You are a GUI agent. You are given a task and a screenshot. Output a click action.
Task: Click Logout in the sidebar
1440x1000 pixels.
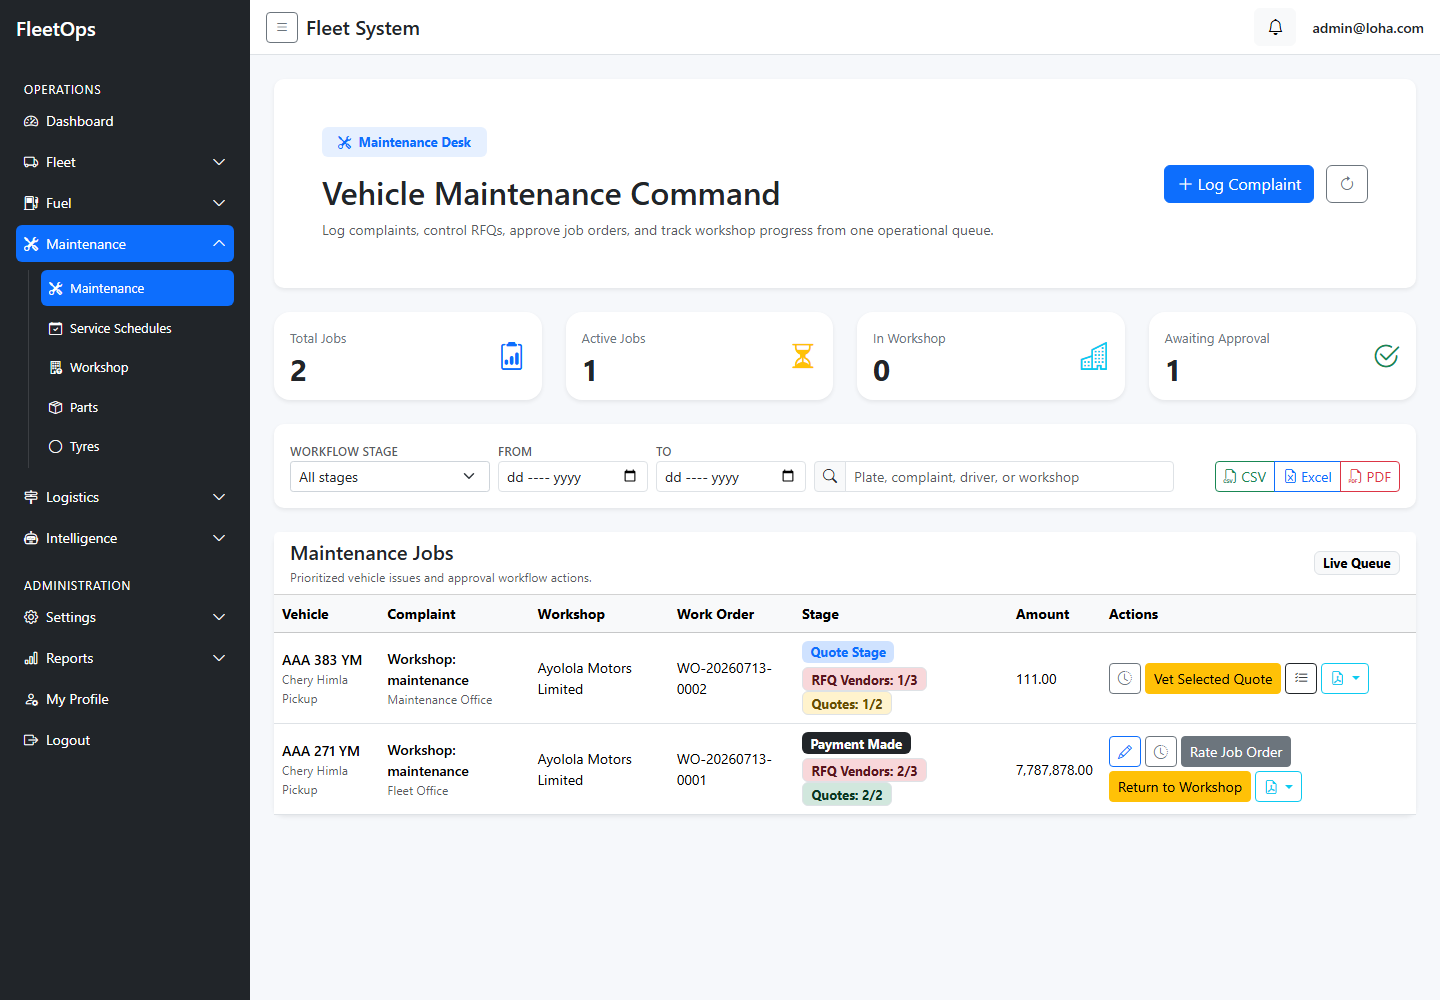coord(125,740)
